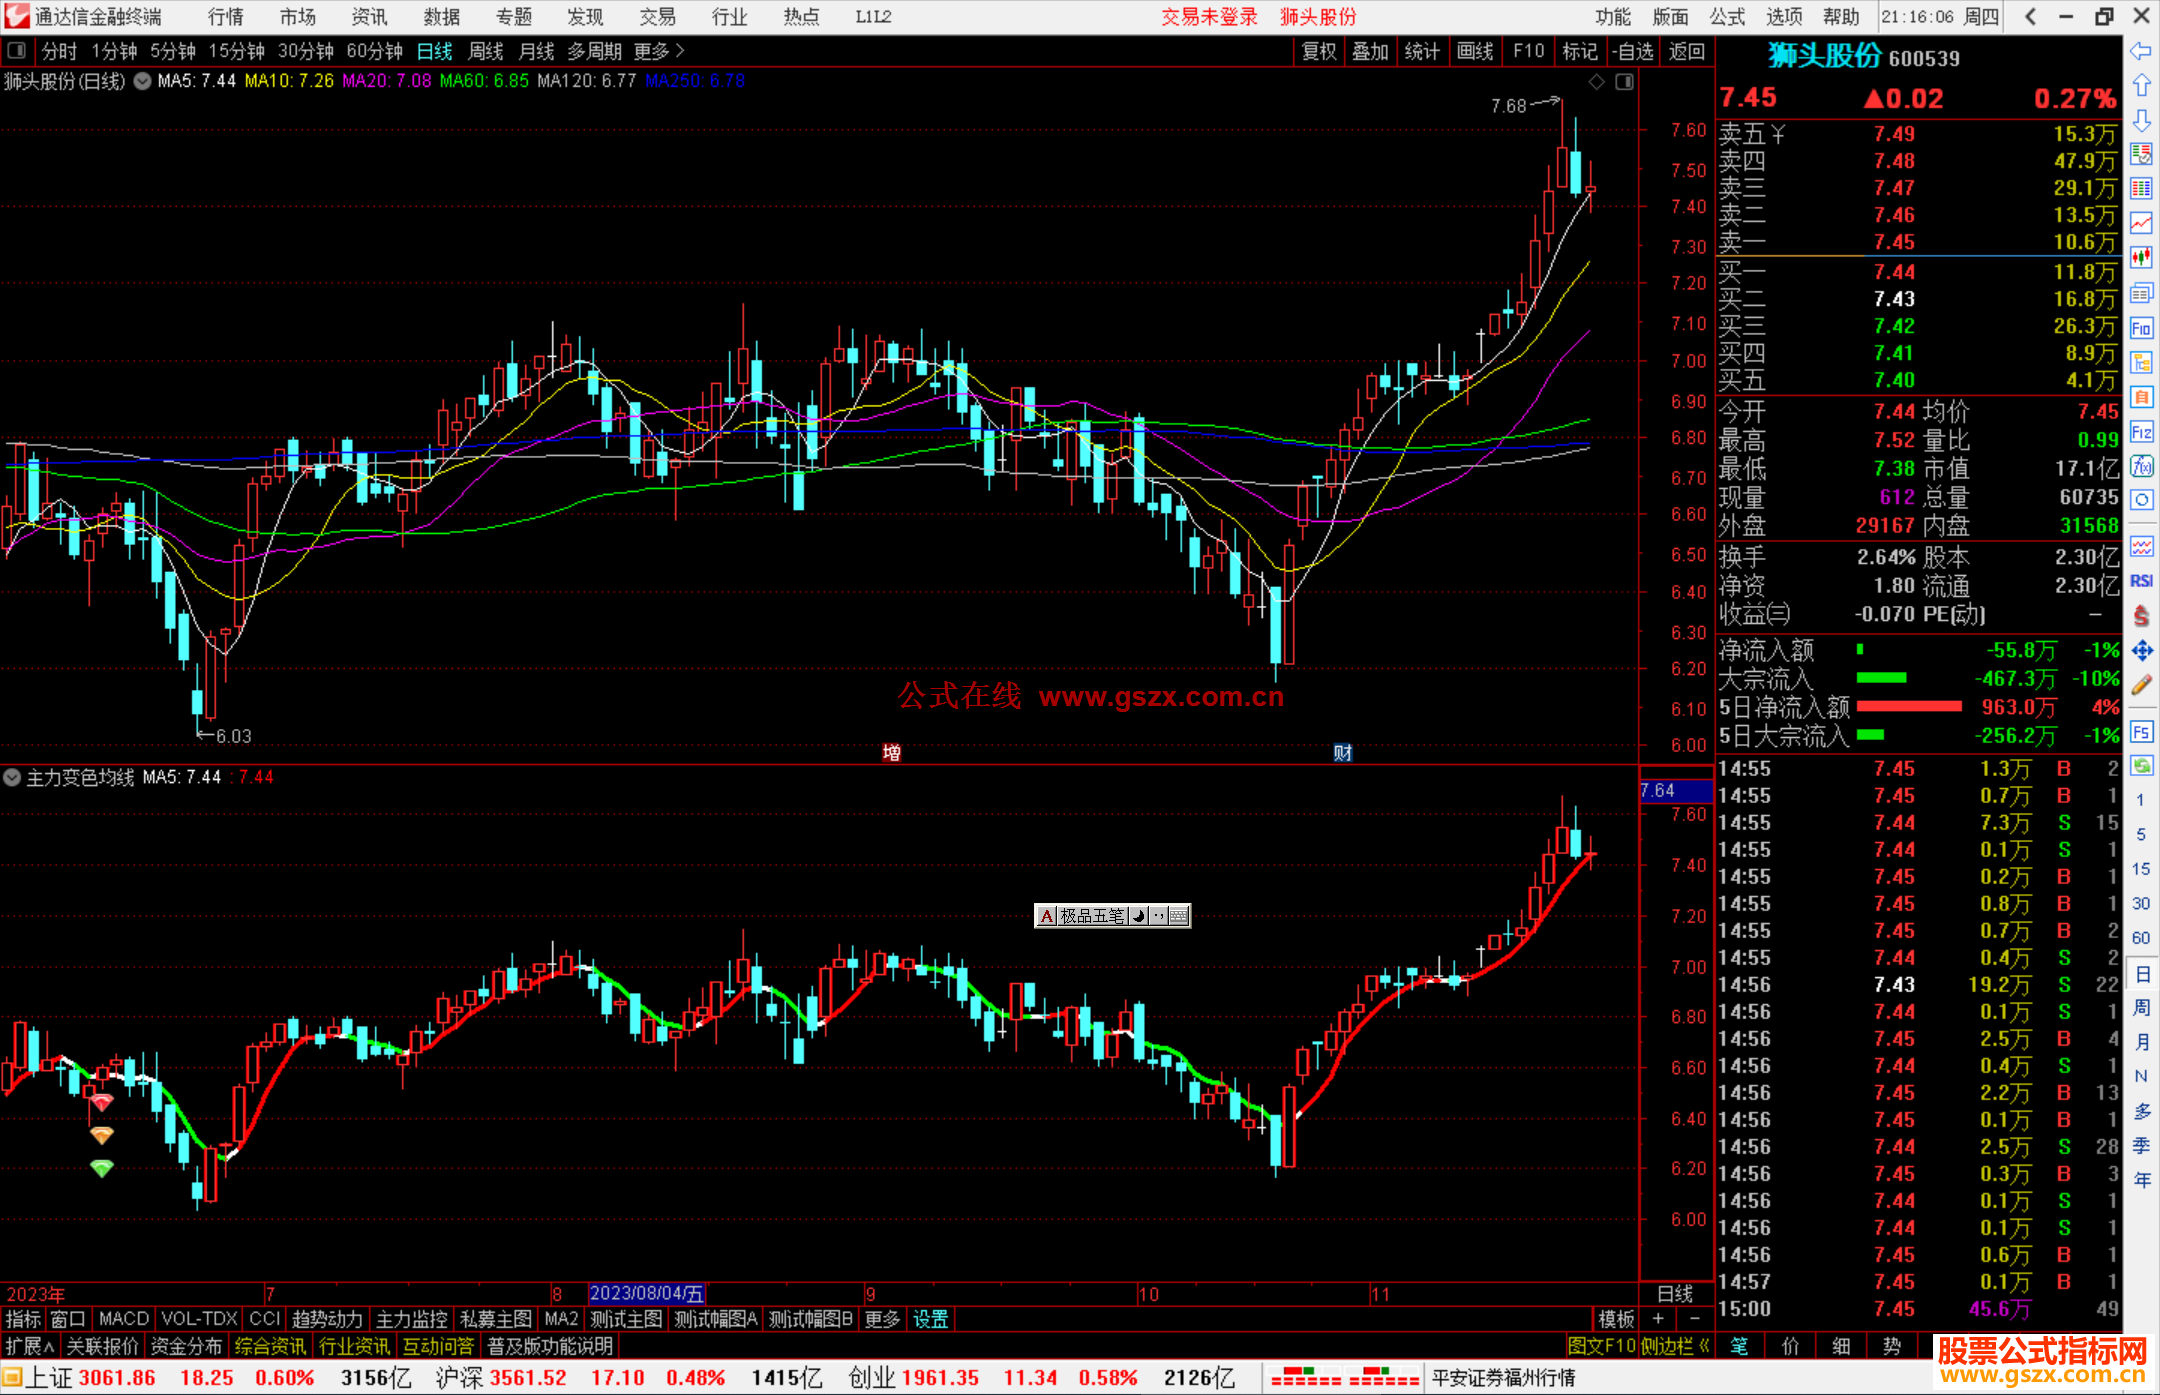This screenshot has height=1395, width=2160.
Task: Click the back arrow sidebar icon
Action: (2141, 51)
